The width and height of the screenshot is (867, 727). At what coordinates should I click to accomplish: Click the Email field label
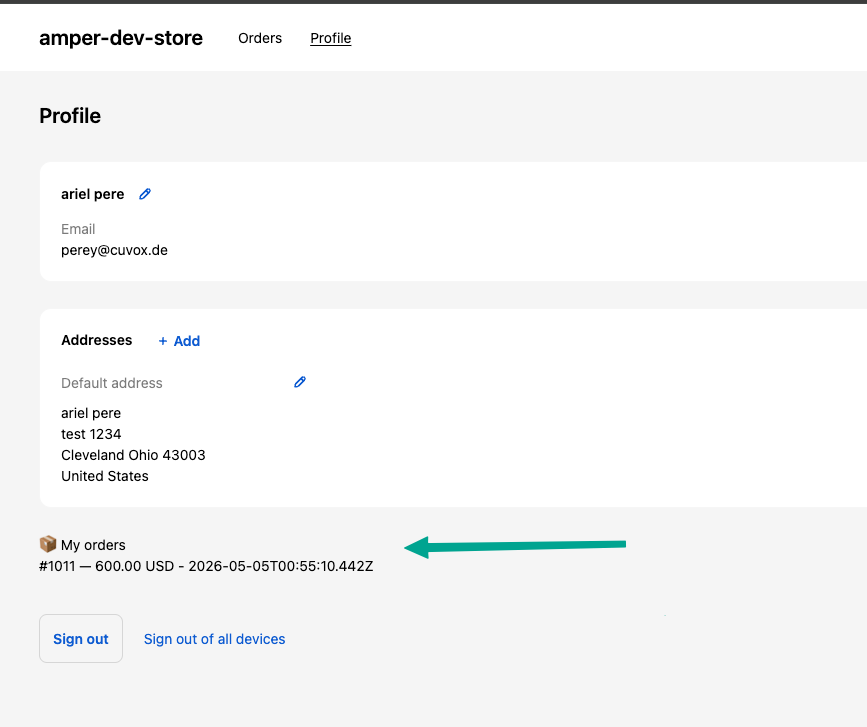tap(78, 229)
